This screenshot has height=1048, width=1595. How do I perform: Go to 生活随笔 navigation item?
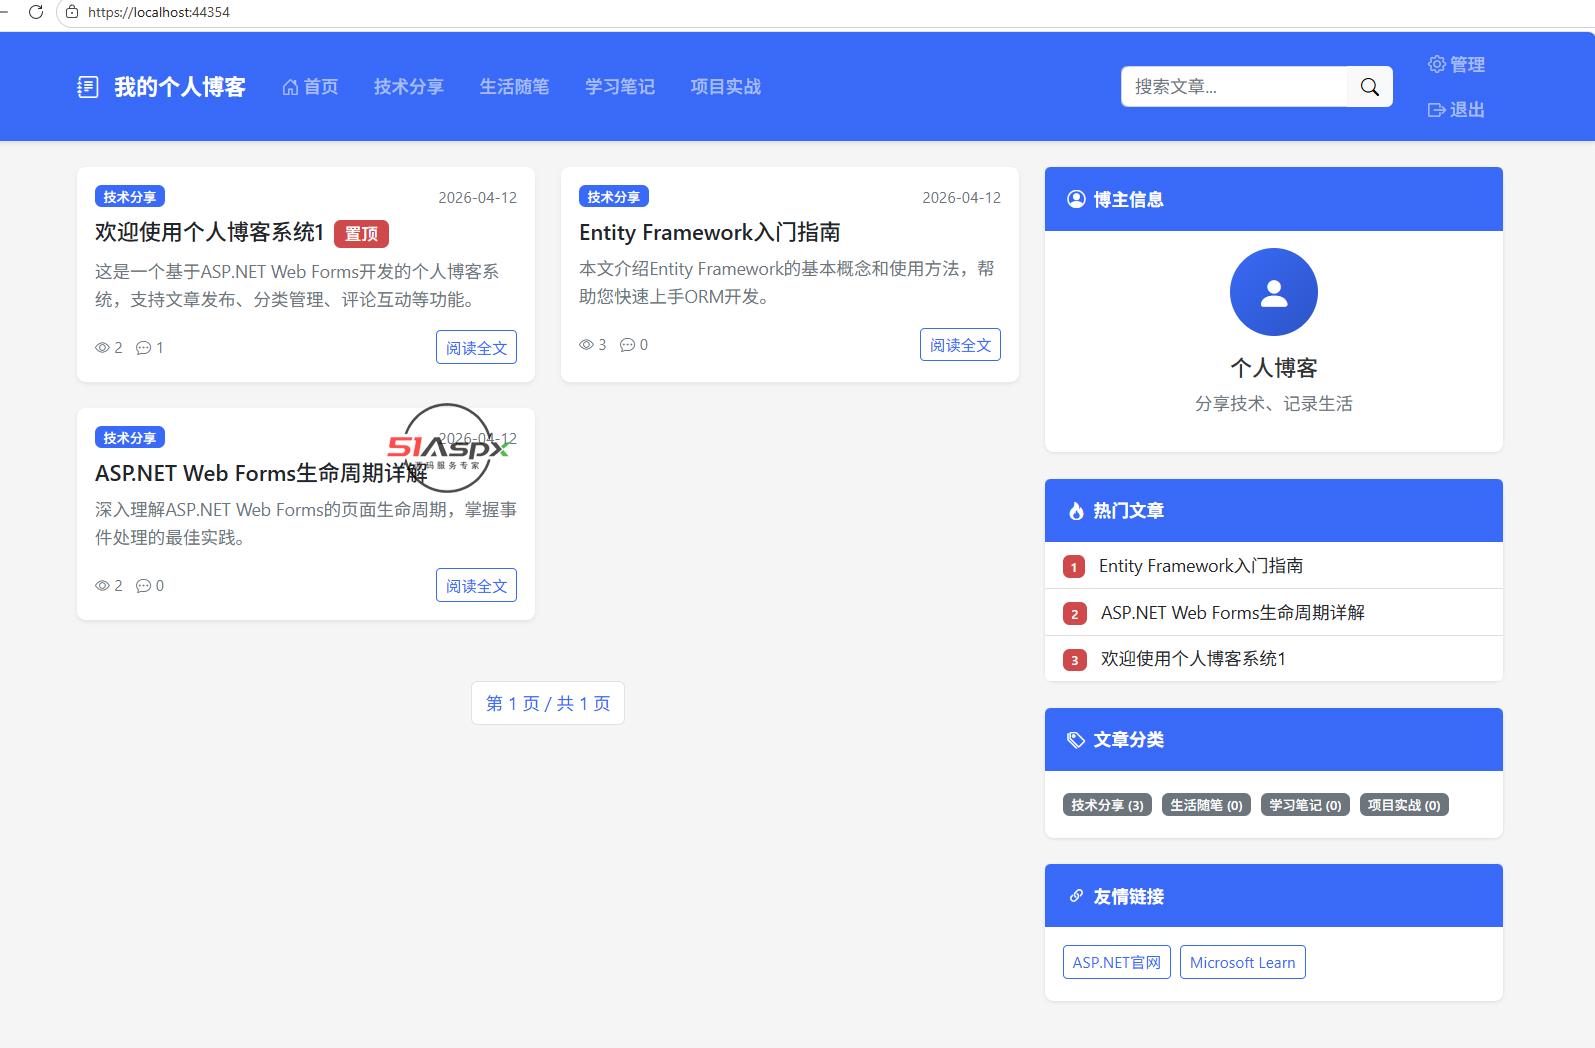click(514, 87)
